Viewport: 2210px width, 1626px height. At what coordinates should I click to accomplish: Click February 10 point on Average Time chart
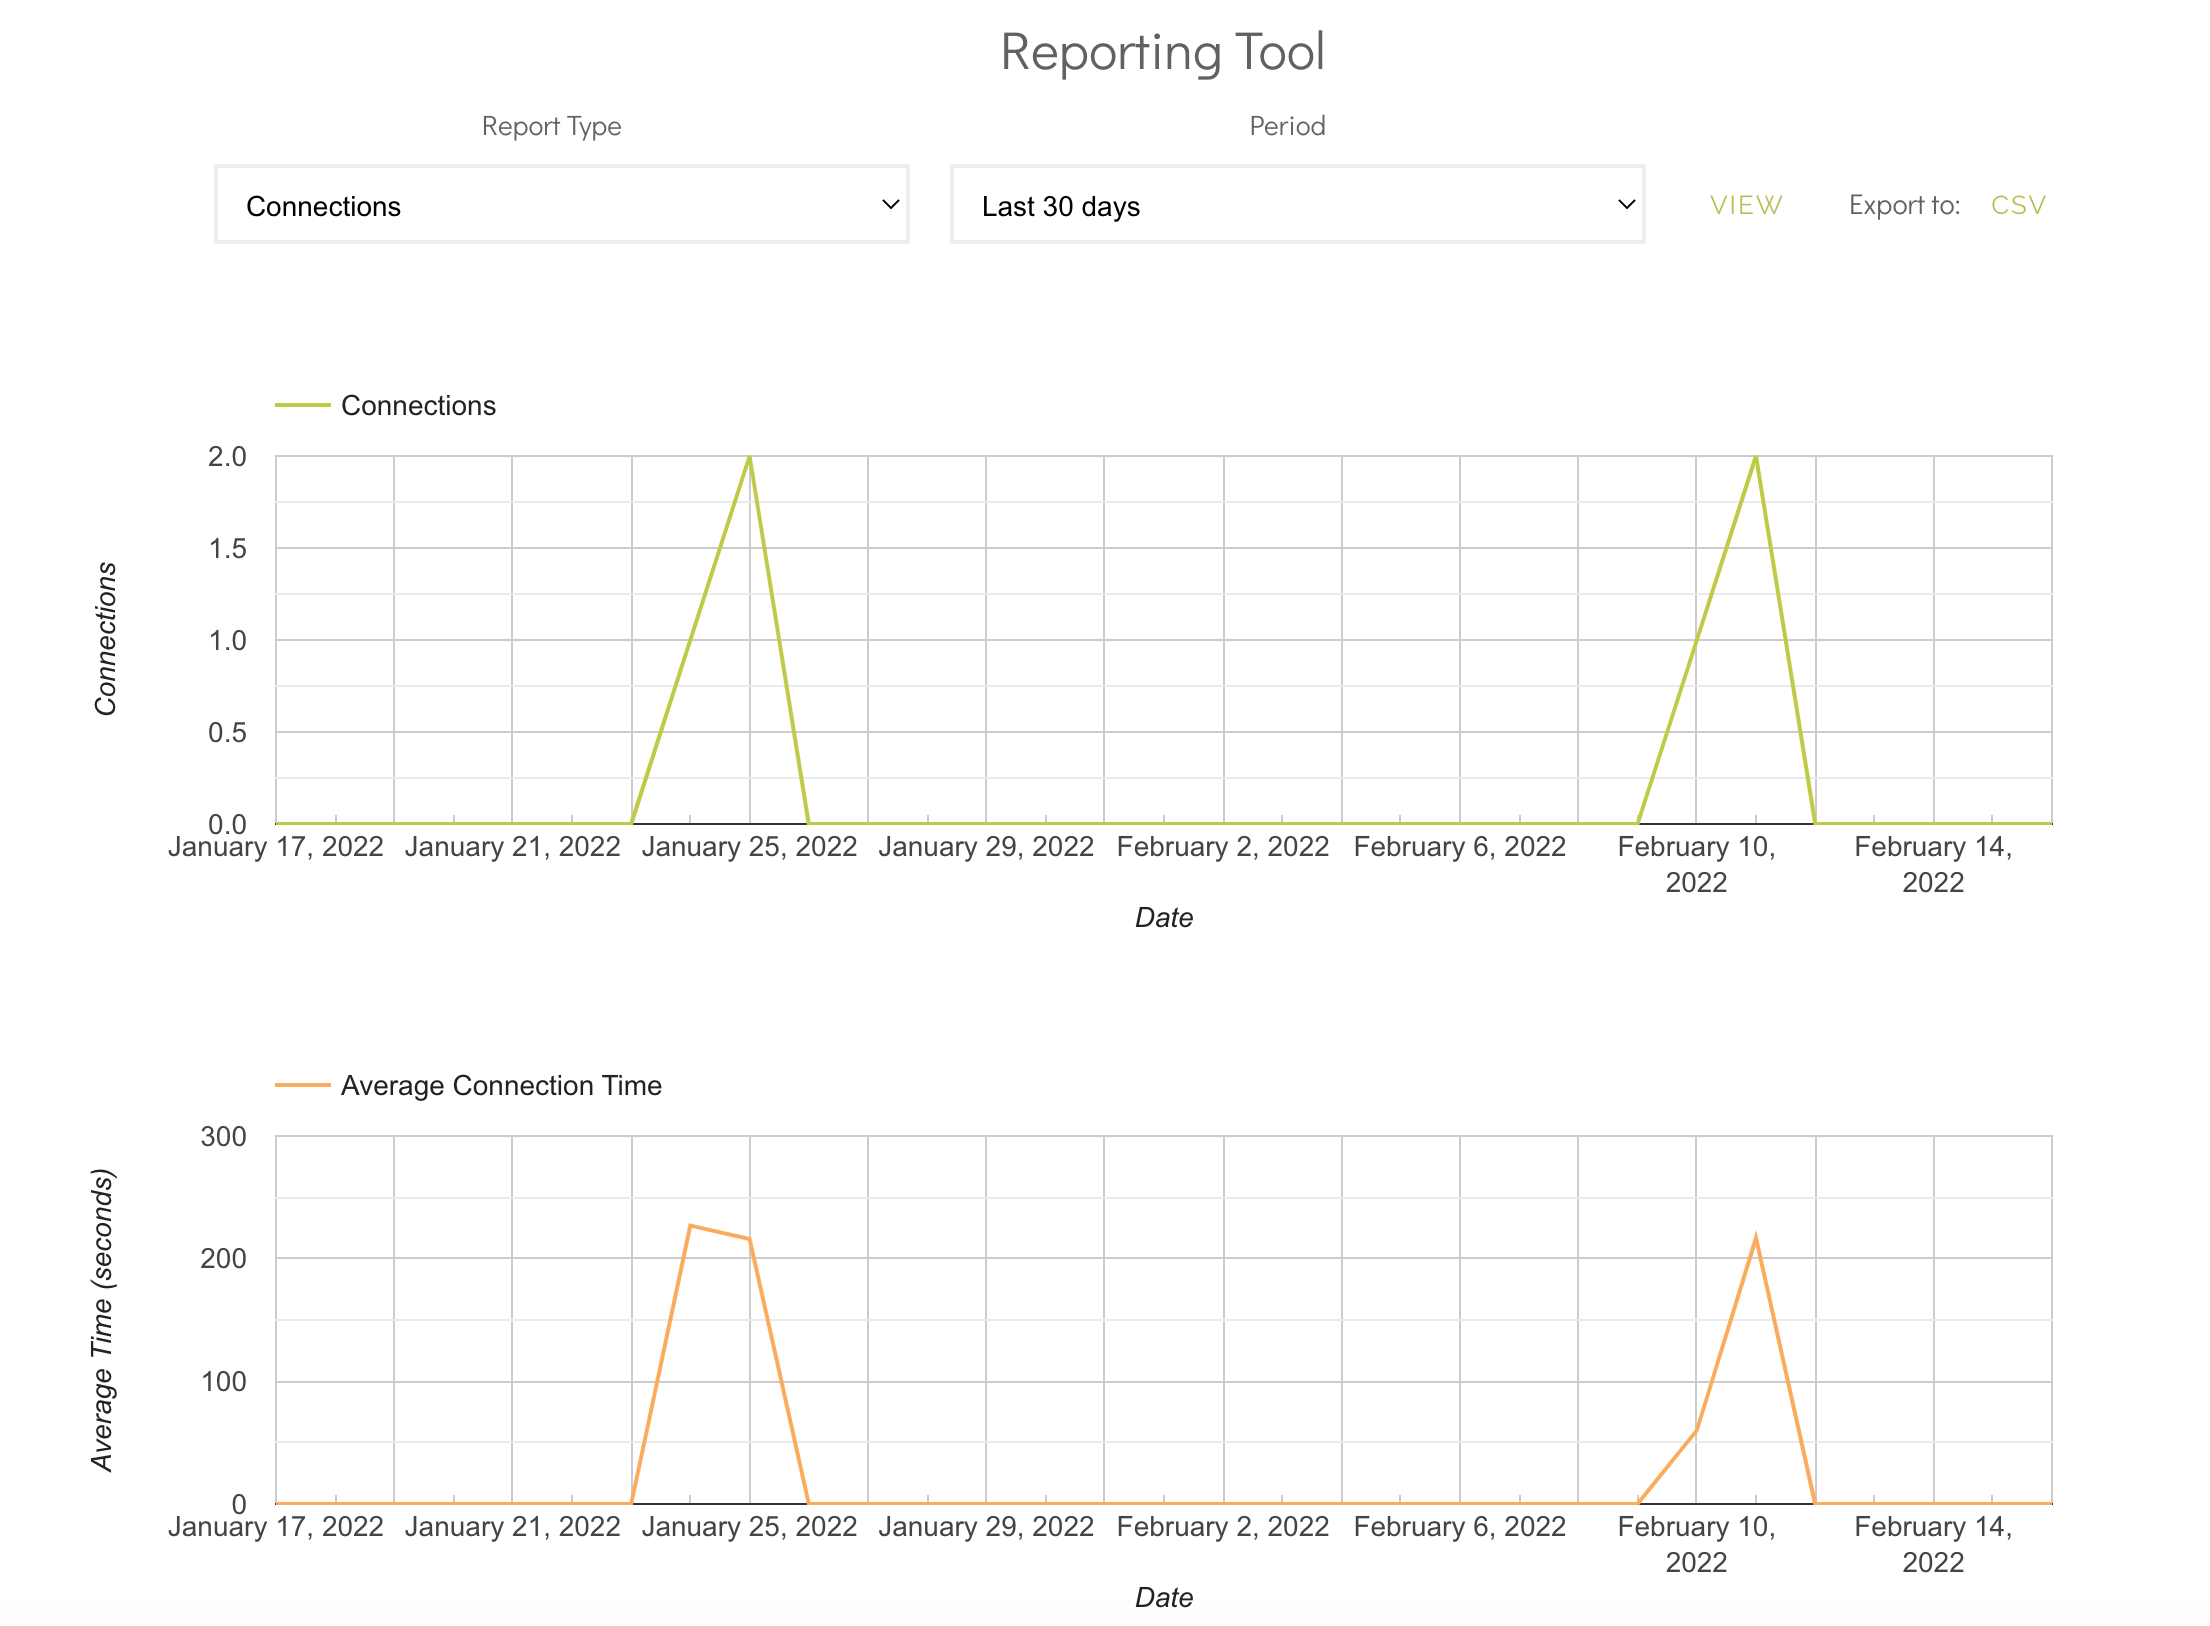1696,1430
